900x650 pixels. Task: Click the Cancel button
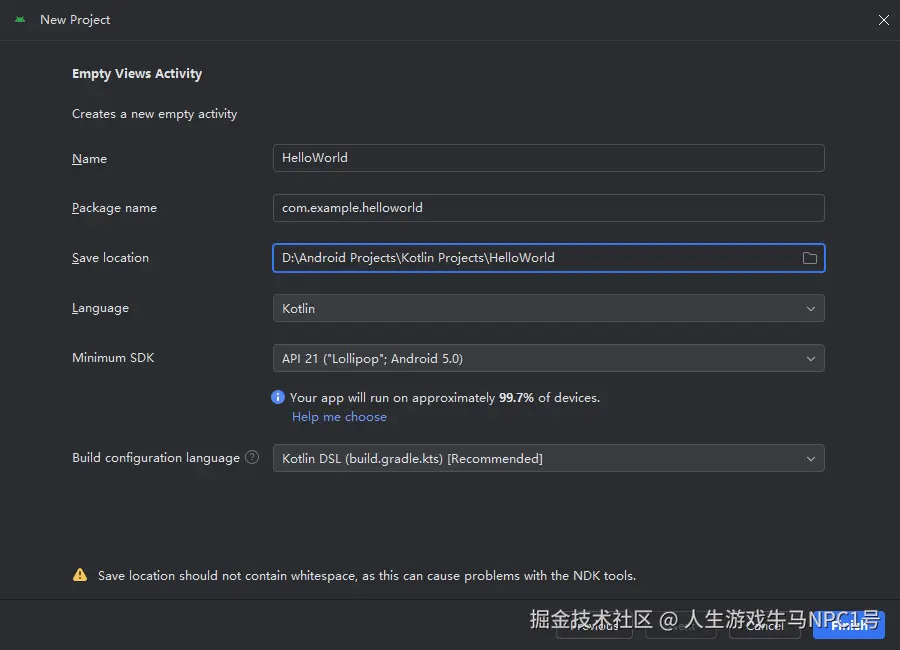pos(765,625)
